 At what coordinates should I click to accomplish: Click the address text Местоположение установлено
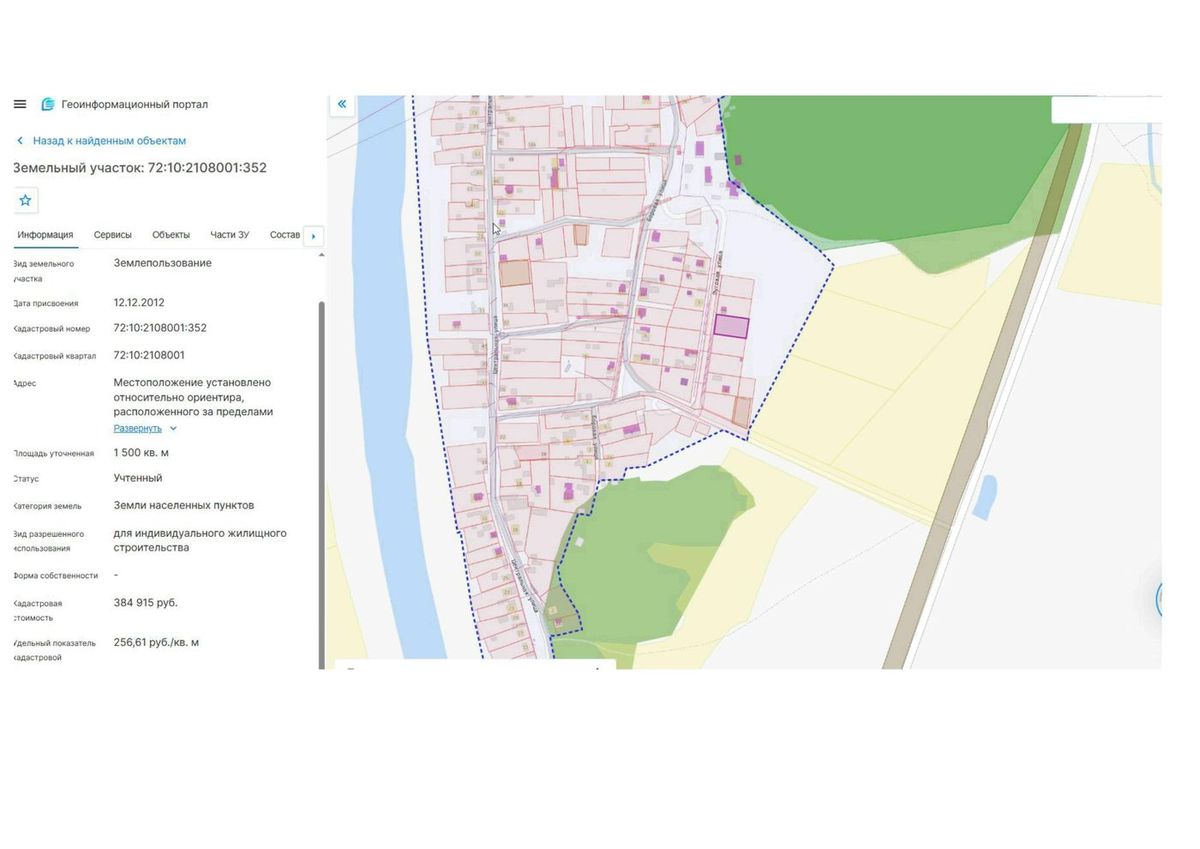click(192, 382)
